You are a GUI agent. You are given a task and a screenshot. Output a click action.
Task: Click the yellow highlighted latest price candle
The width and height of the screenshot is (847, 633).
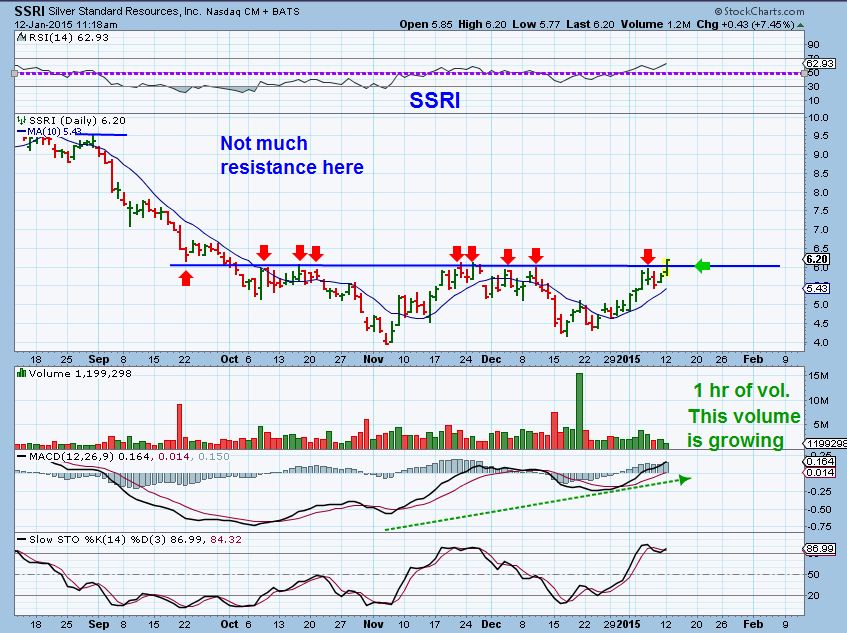(x=667, y=266)
